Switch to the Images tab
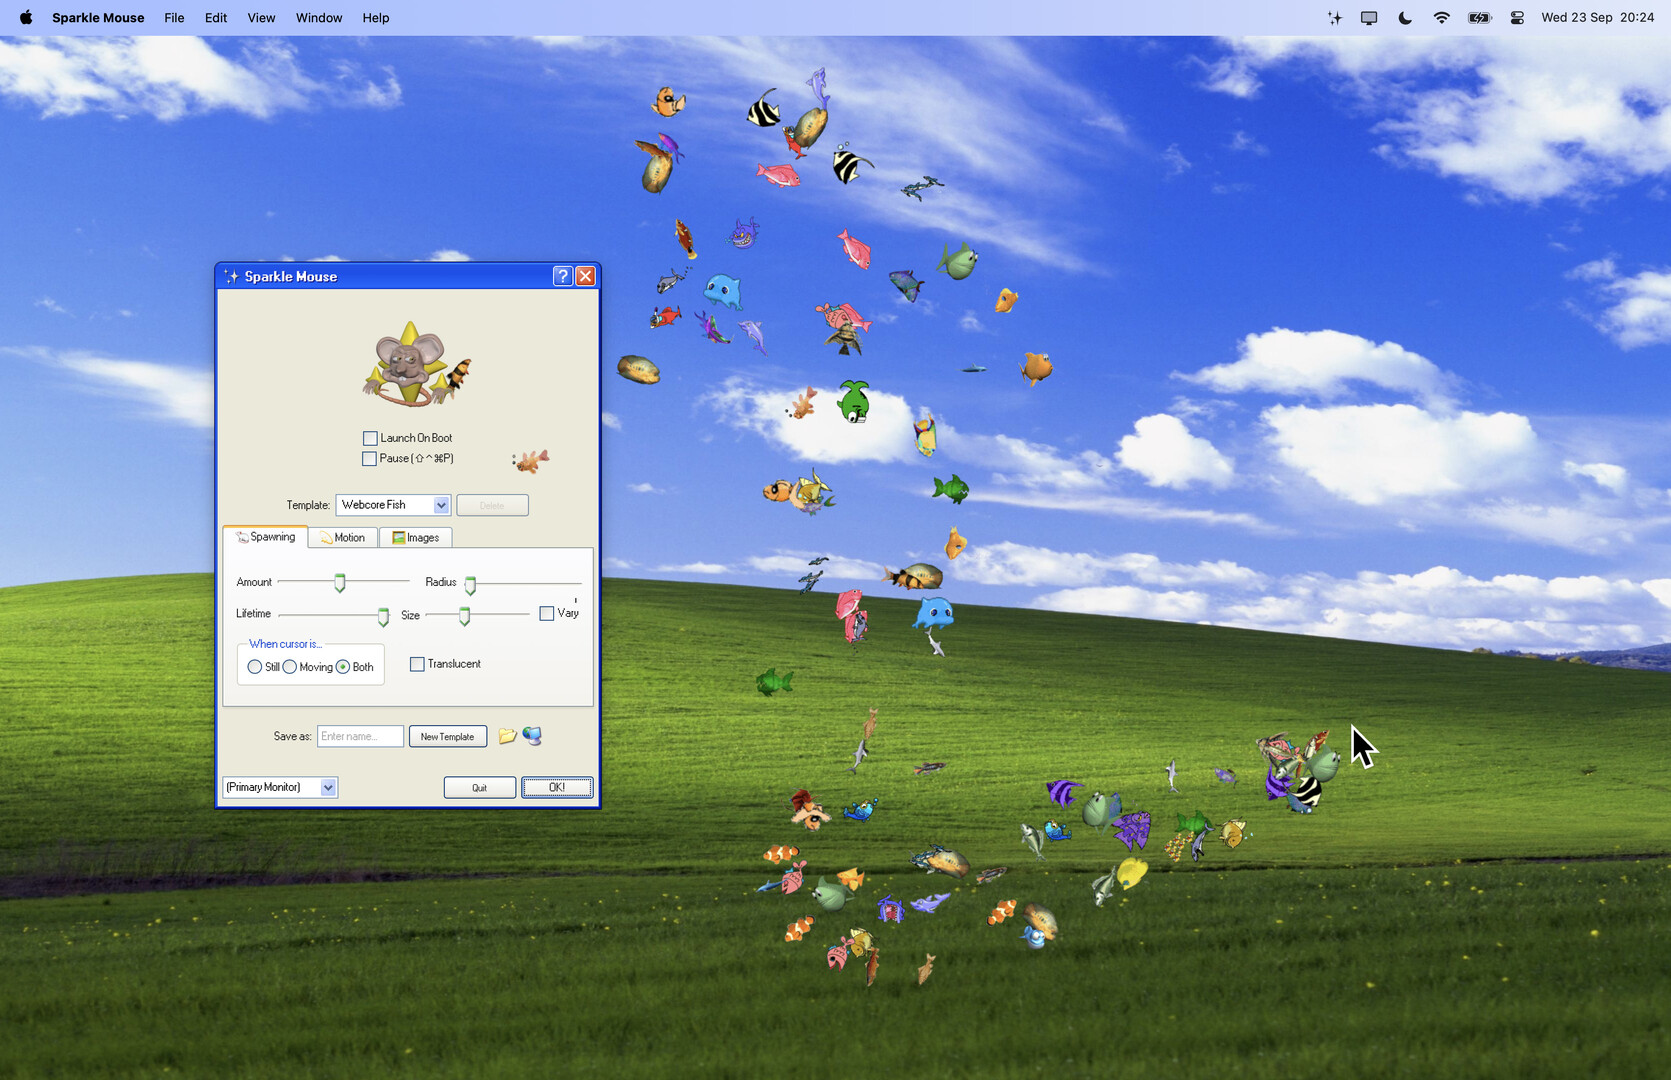This screenshot has height=1080, width=1671. click(416, 537)
